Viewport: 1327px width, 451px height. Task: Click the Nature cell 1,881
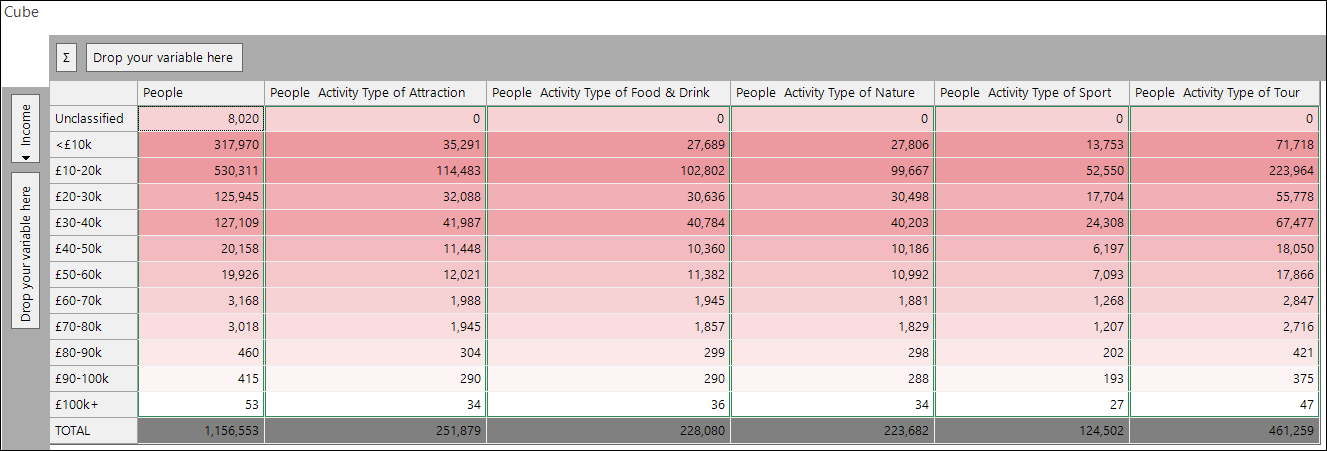(x=833, y=300)
